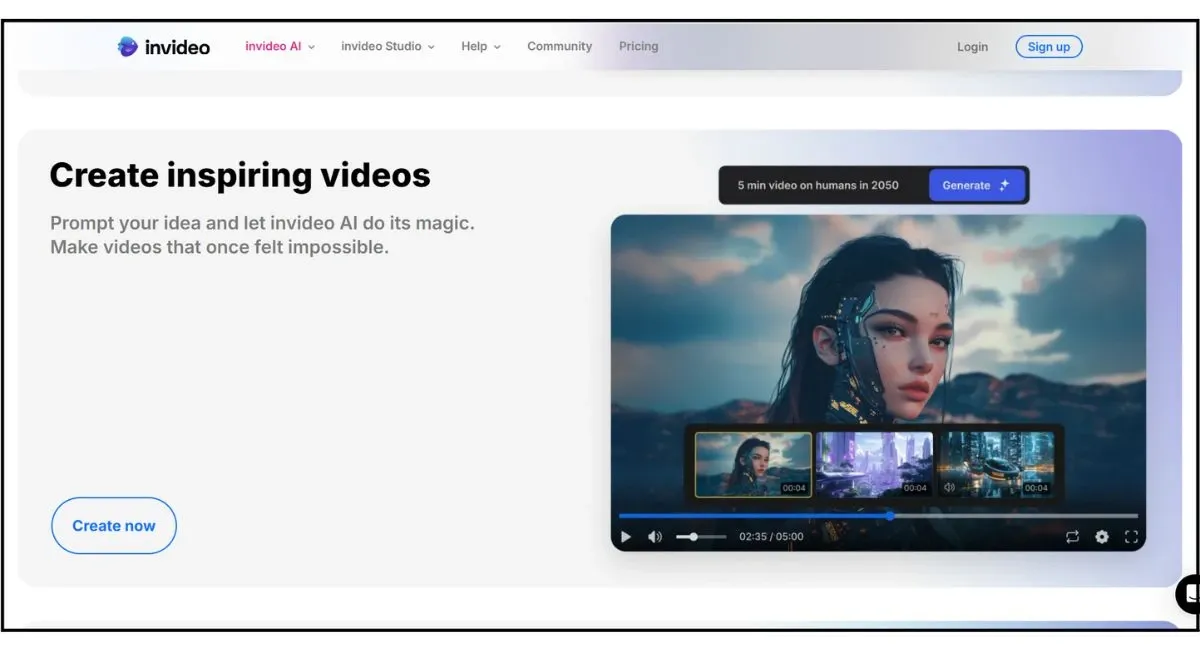The height and width of the screenshot is (650, 1200).
Task: Click the Create now button
Action: [114, 526]
